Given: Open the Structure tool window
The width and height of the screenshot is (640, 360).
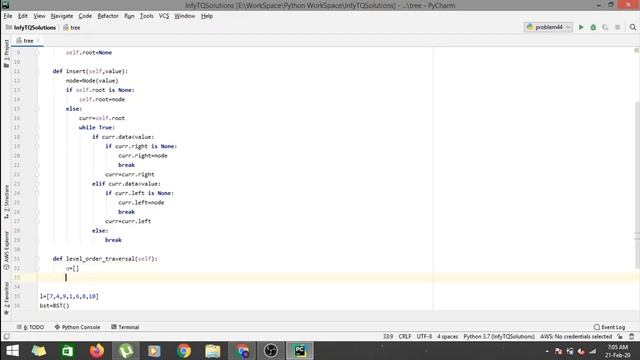Looking at the screenshot, I should pyautogui.click(x=6, y=202).
